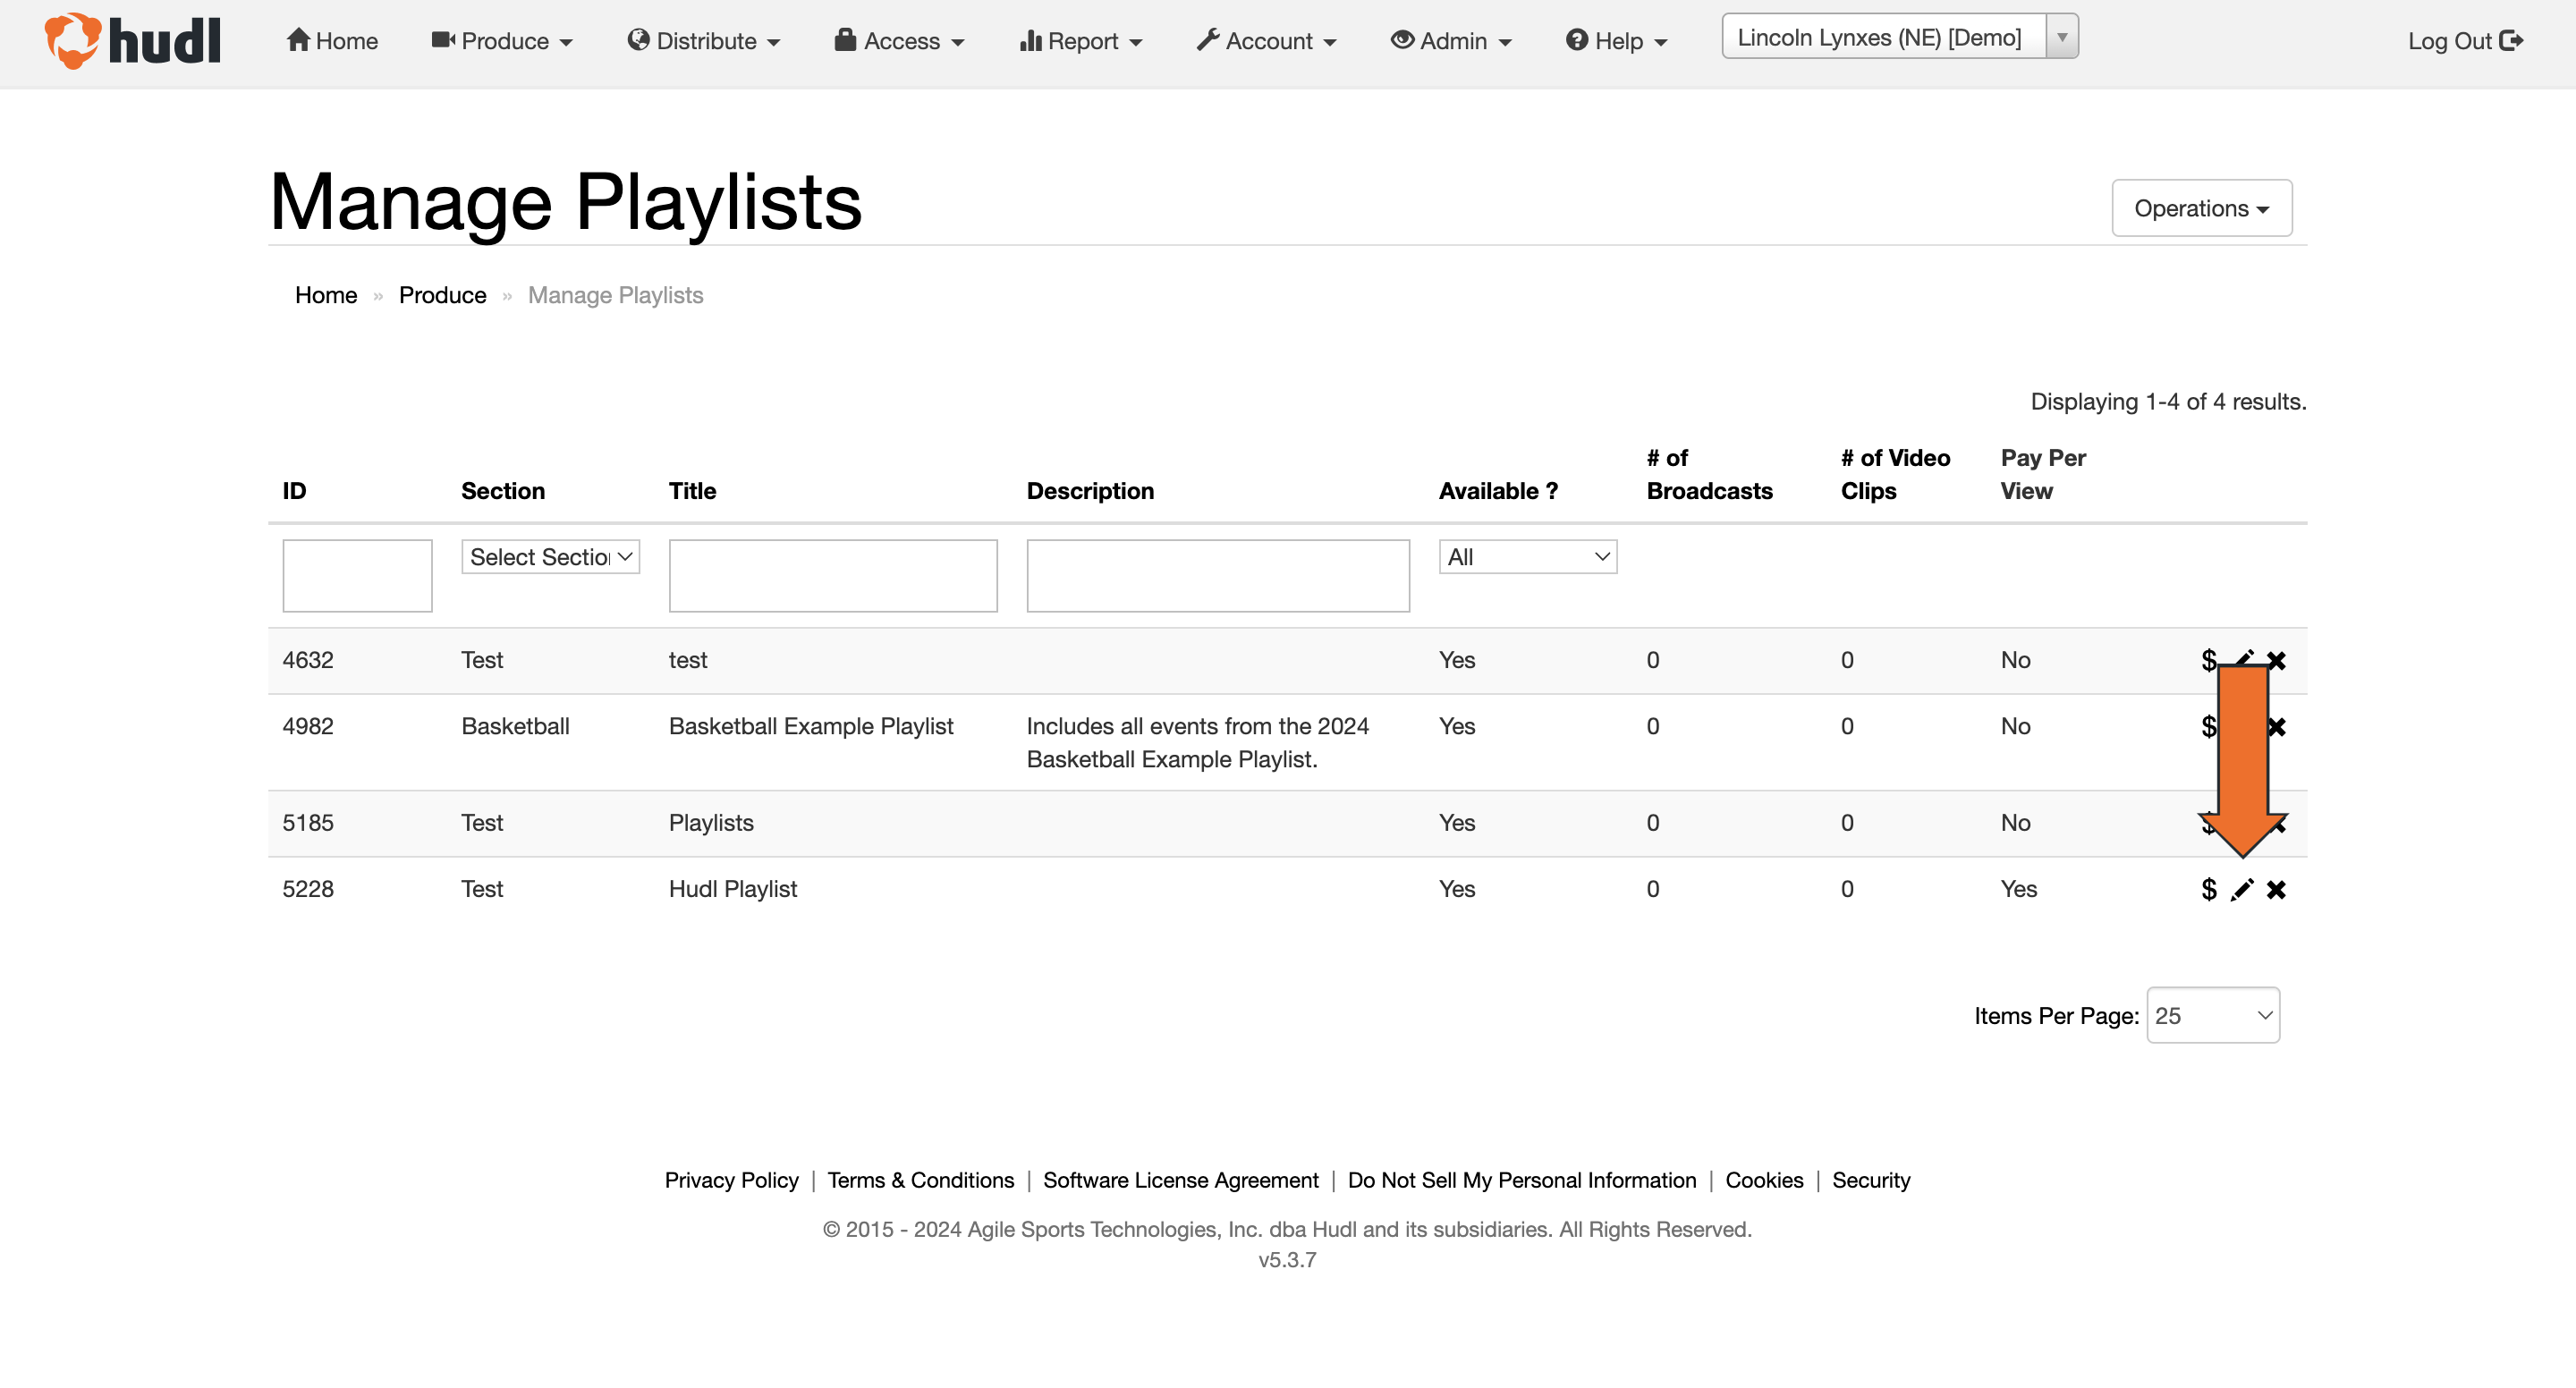2576x1388 pixels.
Task: Open the Select Section filter dropdown
Action: pos(550,557)
